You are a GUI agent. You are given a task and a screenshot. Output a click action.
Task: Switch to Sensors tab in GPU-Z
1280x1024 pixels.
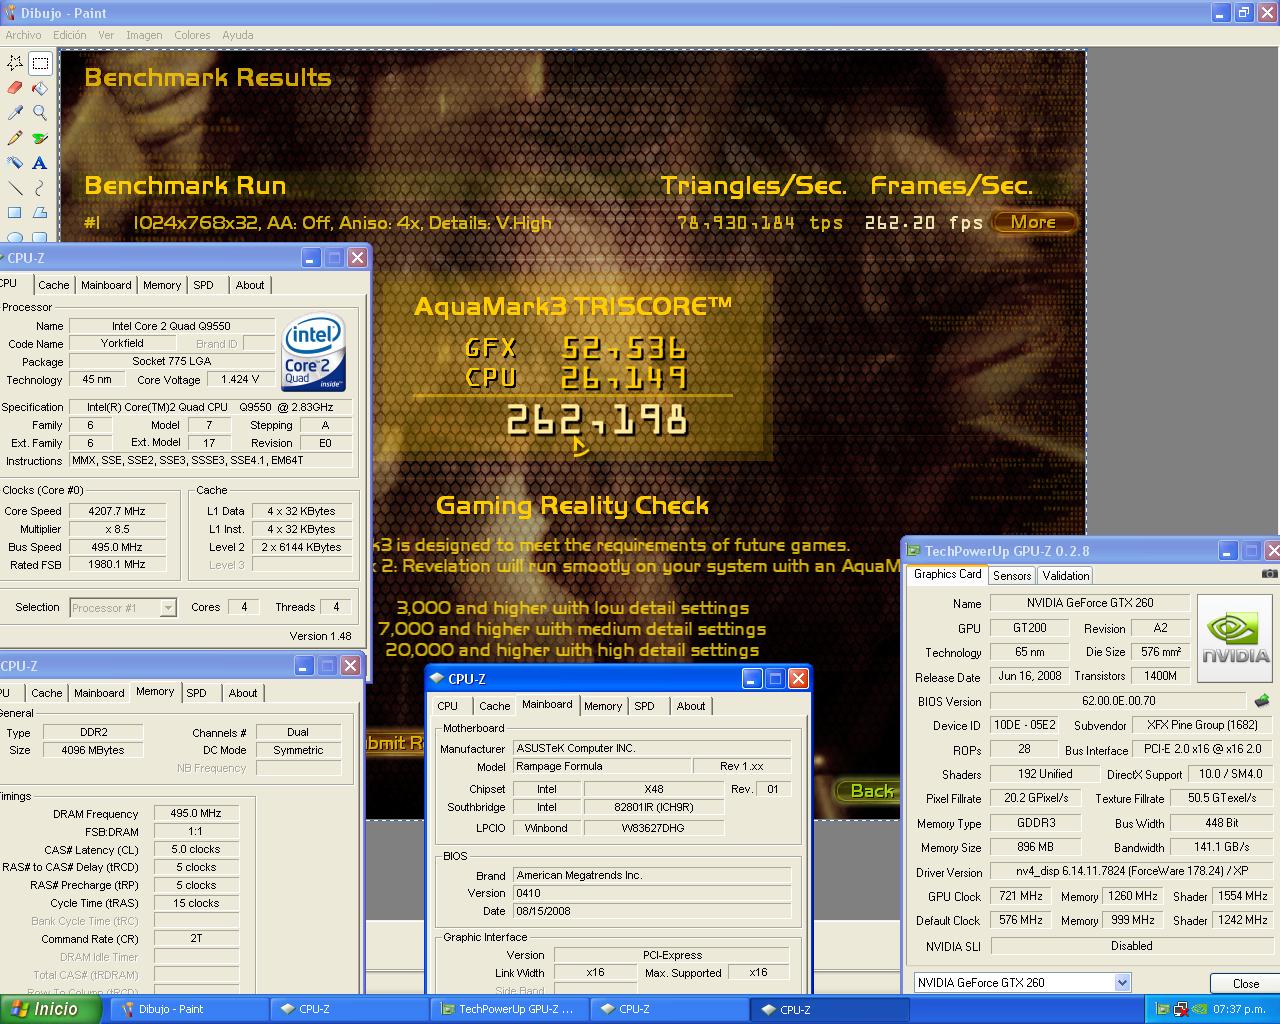click(x=1012, y=576)
